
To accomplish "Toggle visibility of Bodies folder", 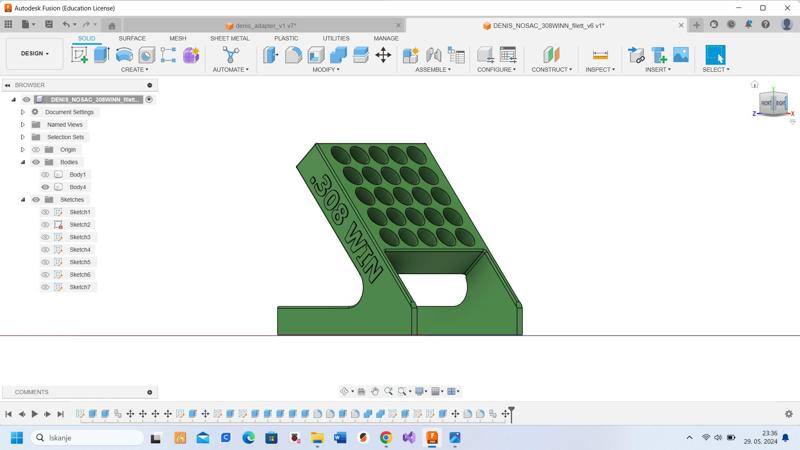I will (x=36, y=162).
